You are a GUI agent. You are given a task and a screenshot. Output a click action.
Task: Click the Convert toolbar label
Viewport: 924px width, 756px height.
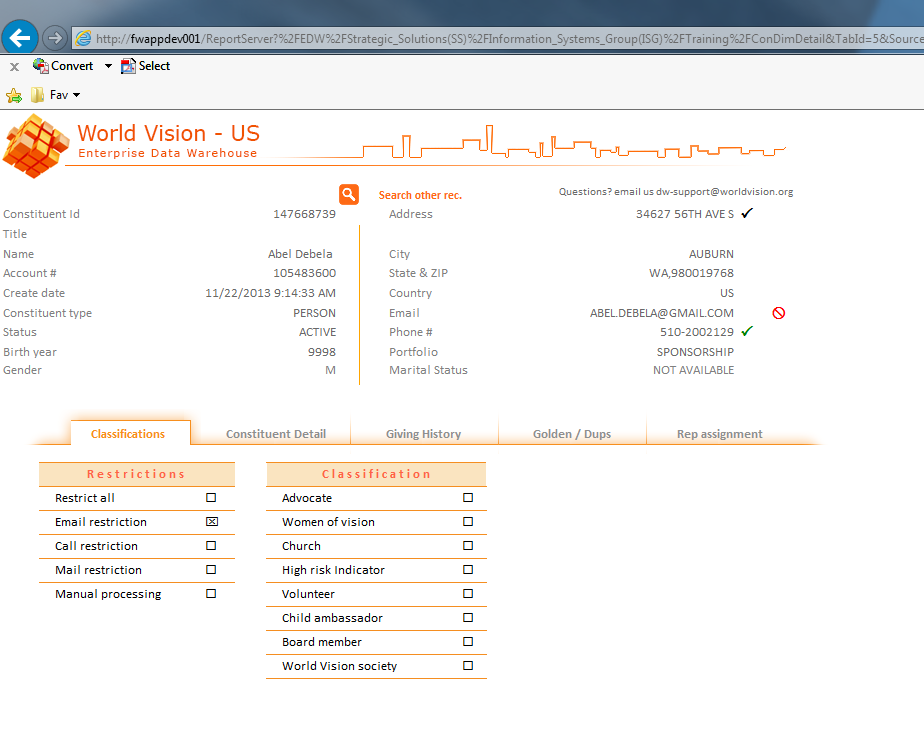pos(72,66)
